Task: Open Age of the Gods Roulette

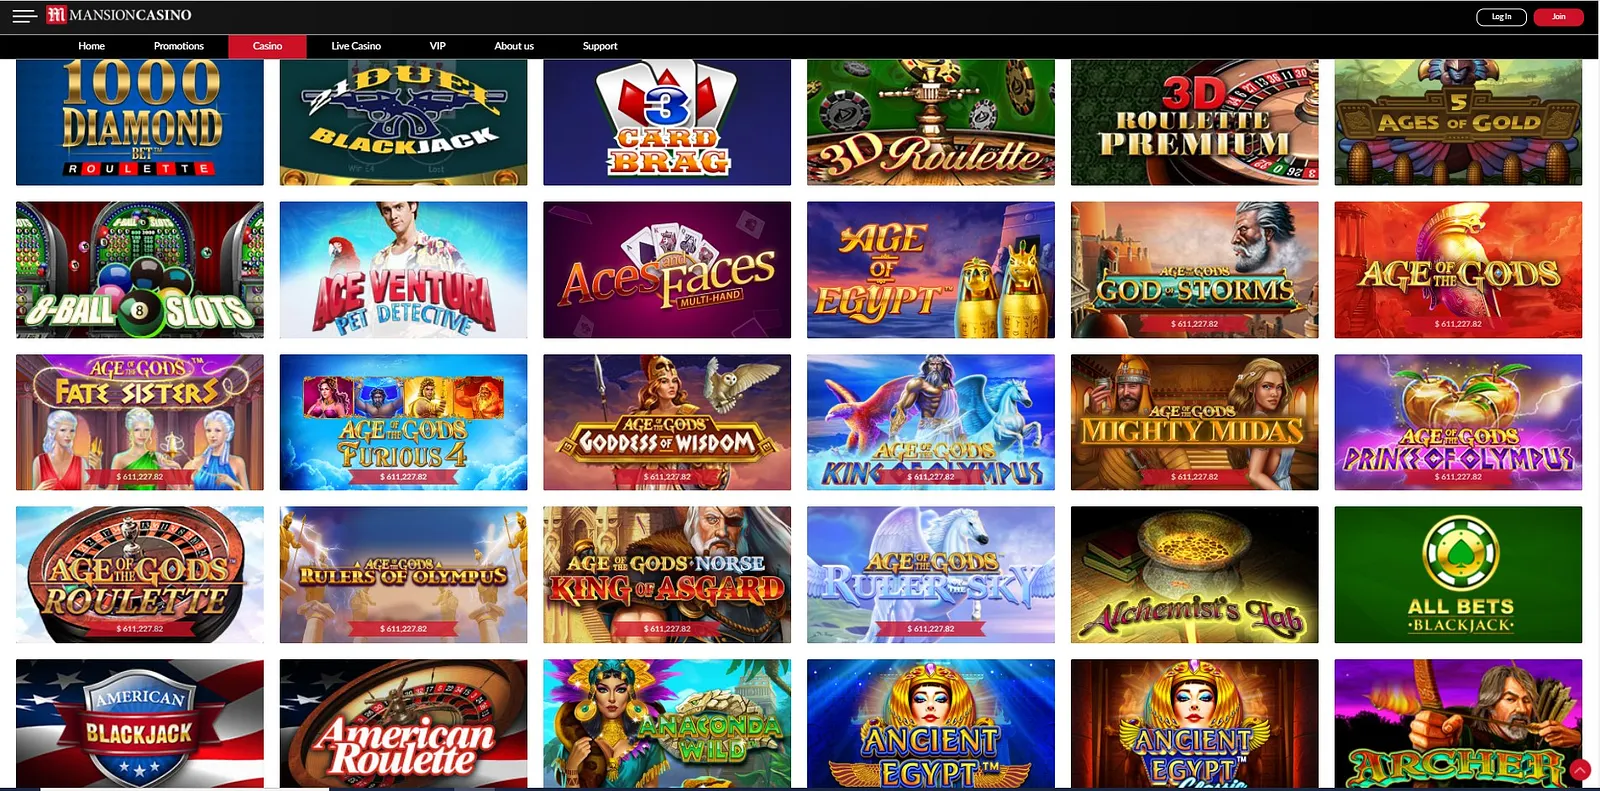Action: point(140,574)
